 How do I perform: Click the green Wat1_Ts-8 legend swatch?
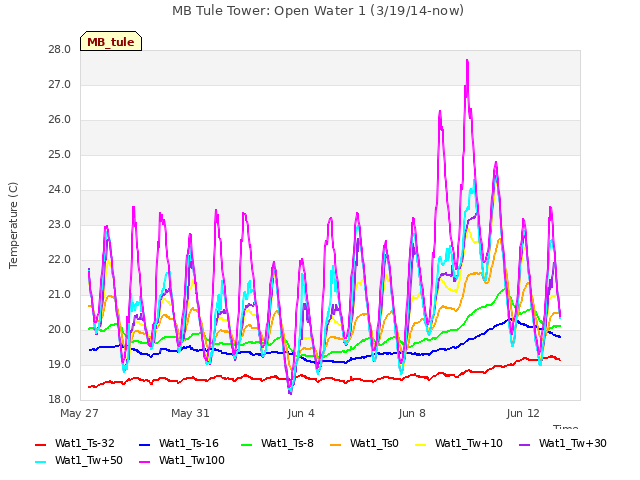click(x=247, y=444)
